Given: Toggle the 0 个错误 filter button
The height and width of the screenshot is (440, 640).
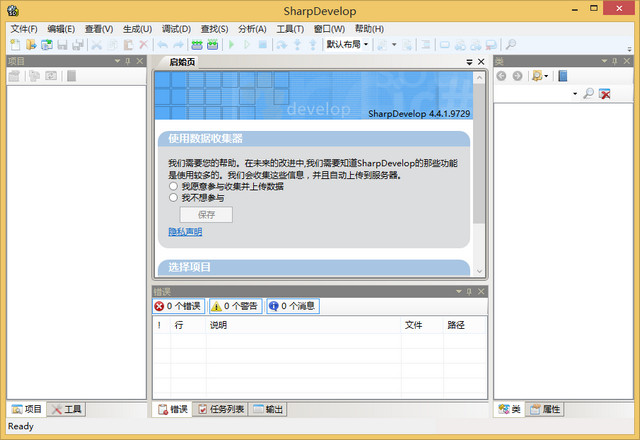Looking at the screenshot, I should [x=178, y=306].
